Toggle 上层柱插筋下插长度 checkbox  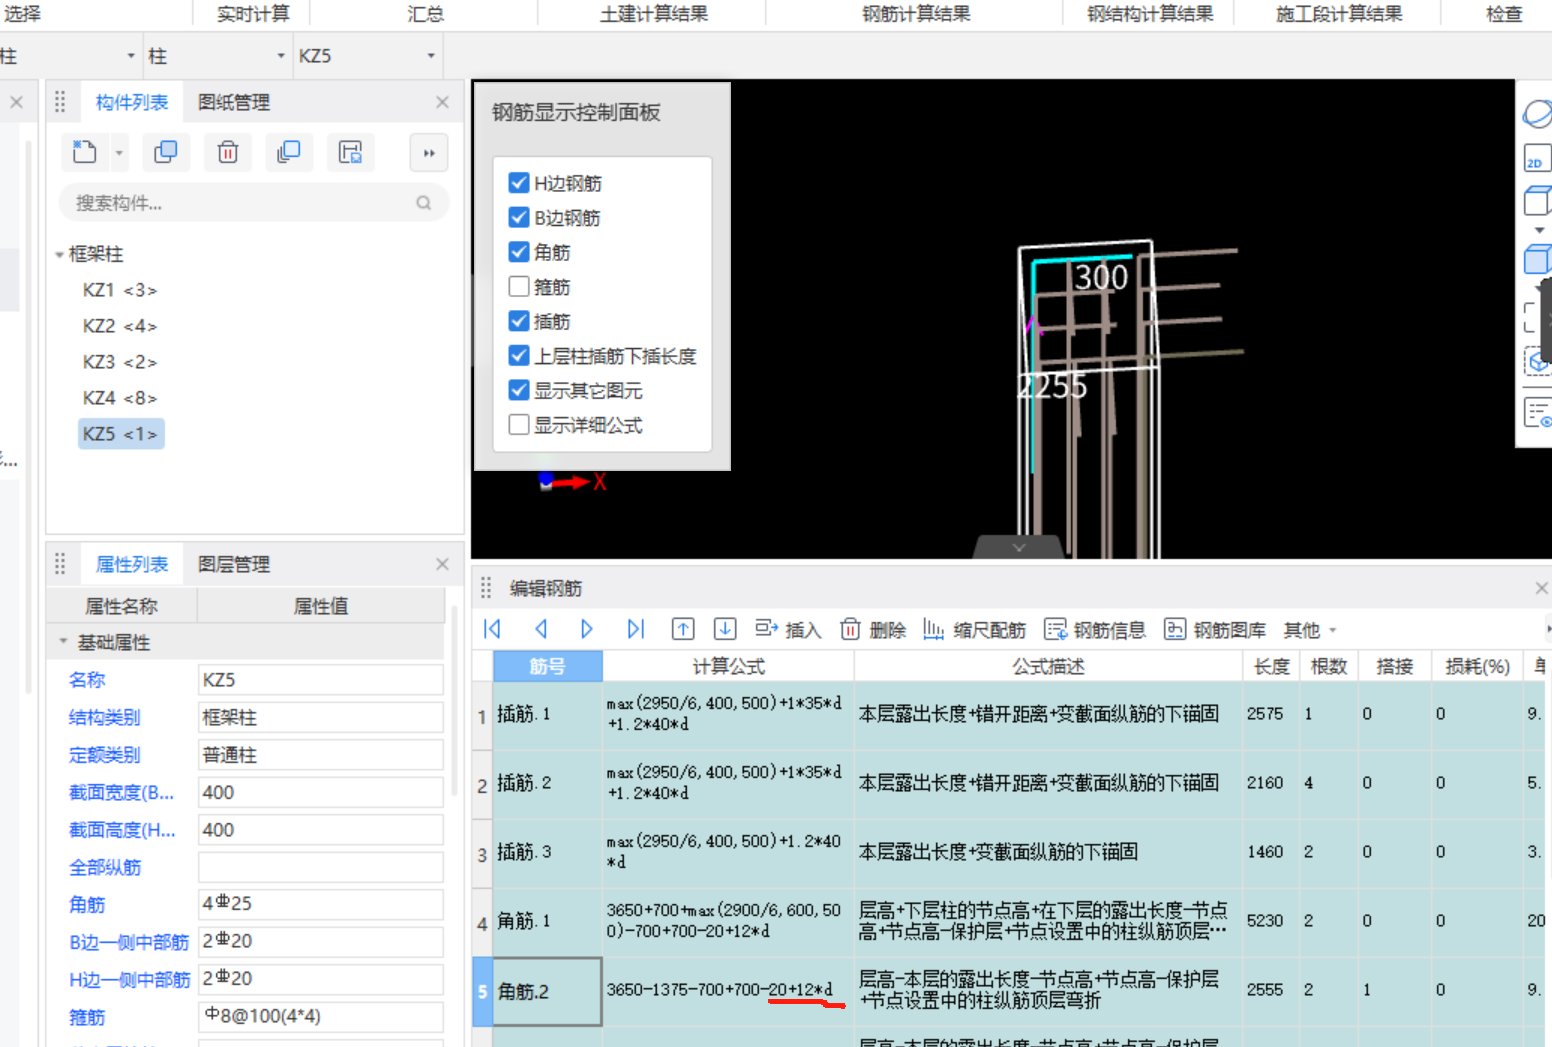[x=518, y=356]
